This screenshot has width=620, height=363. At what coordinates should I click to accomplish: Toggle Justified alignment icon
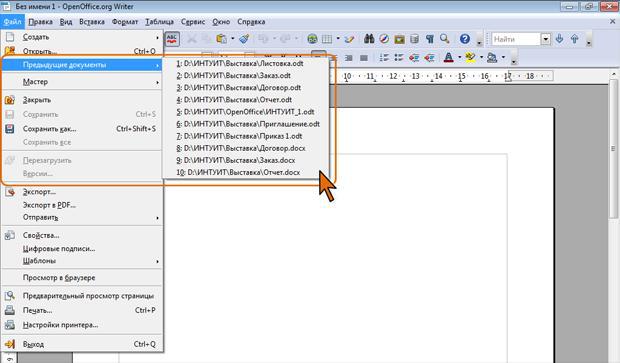(x=364, y=58)
